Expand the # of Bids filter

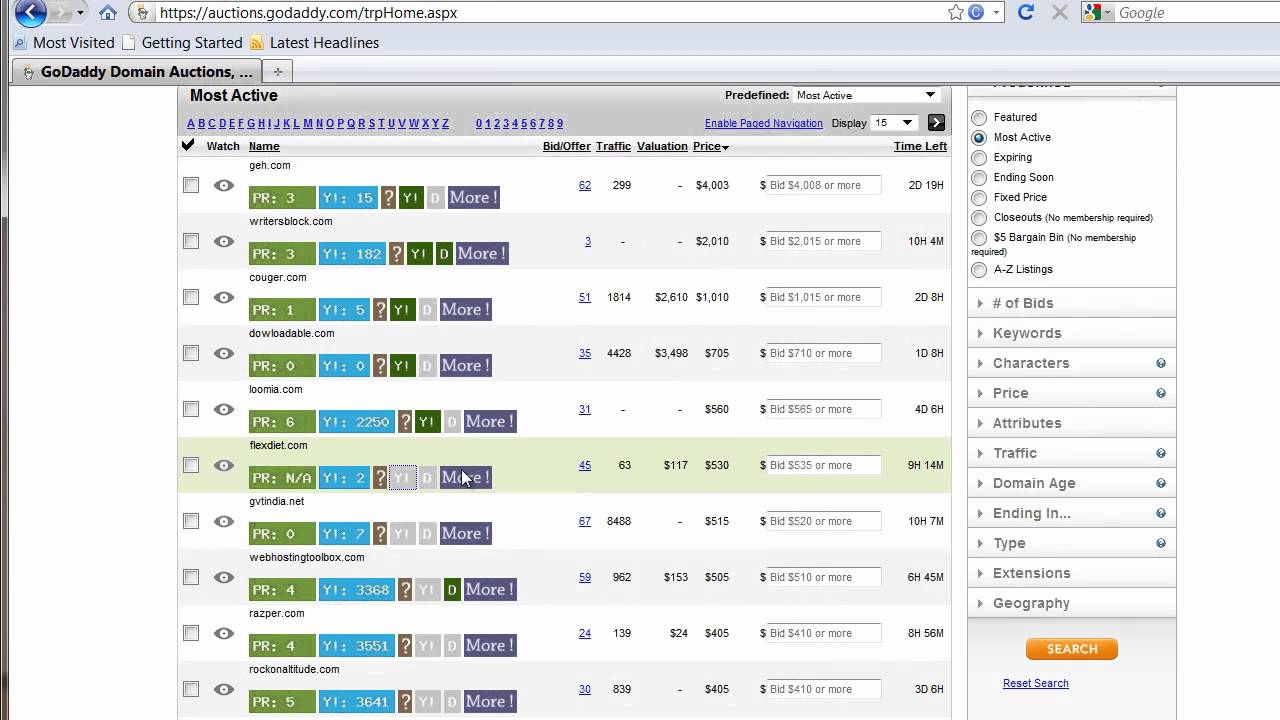point(1072,303)
